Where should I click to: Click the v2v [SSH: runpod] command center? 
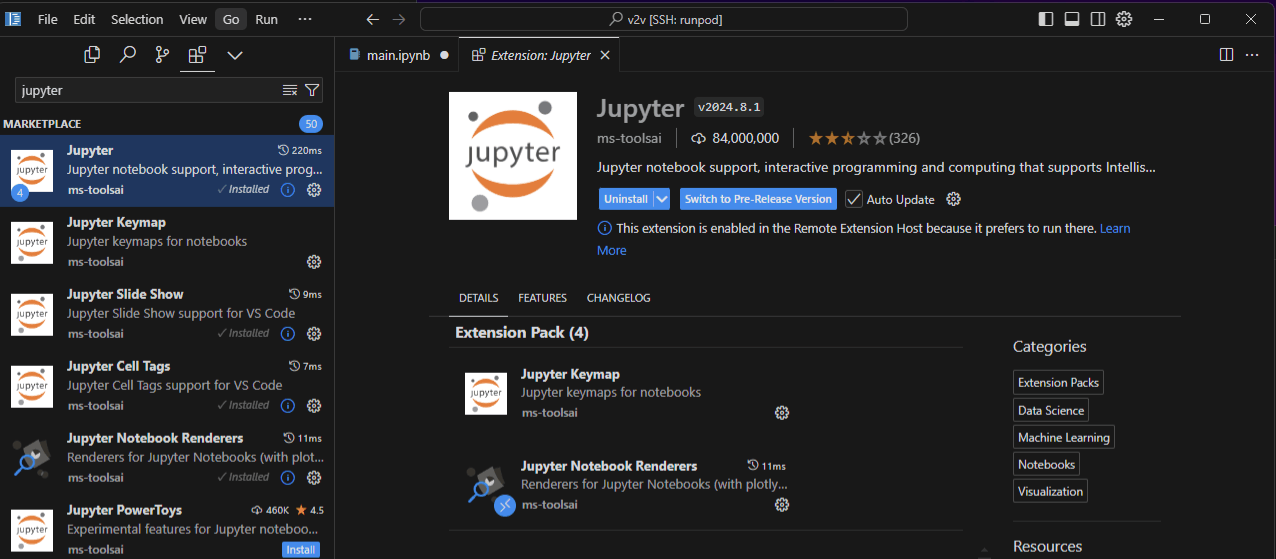664,19
